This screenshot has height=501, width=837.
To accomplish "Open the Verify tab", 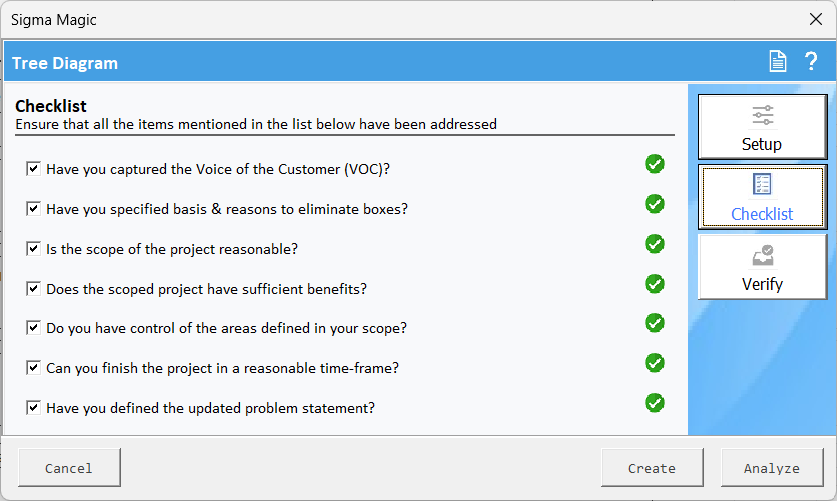I will tap(762, 267).
